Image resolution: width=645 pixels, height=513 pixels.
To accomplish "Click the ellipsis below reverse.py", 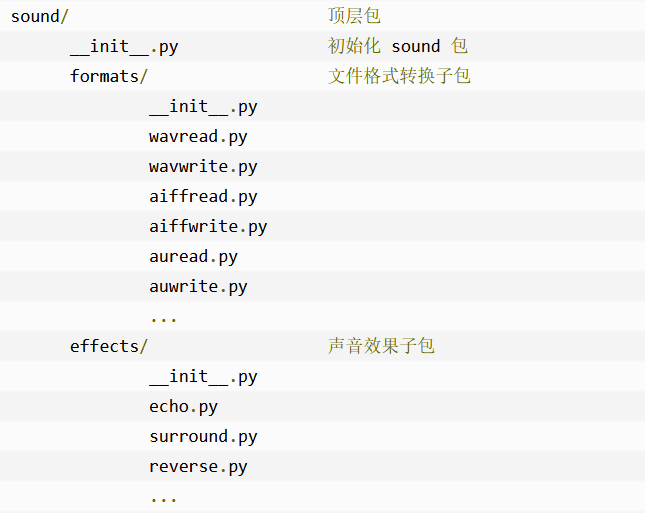I will click(163, 498).
